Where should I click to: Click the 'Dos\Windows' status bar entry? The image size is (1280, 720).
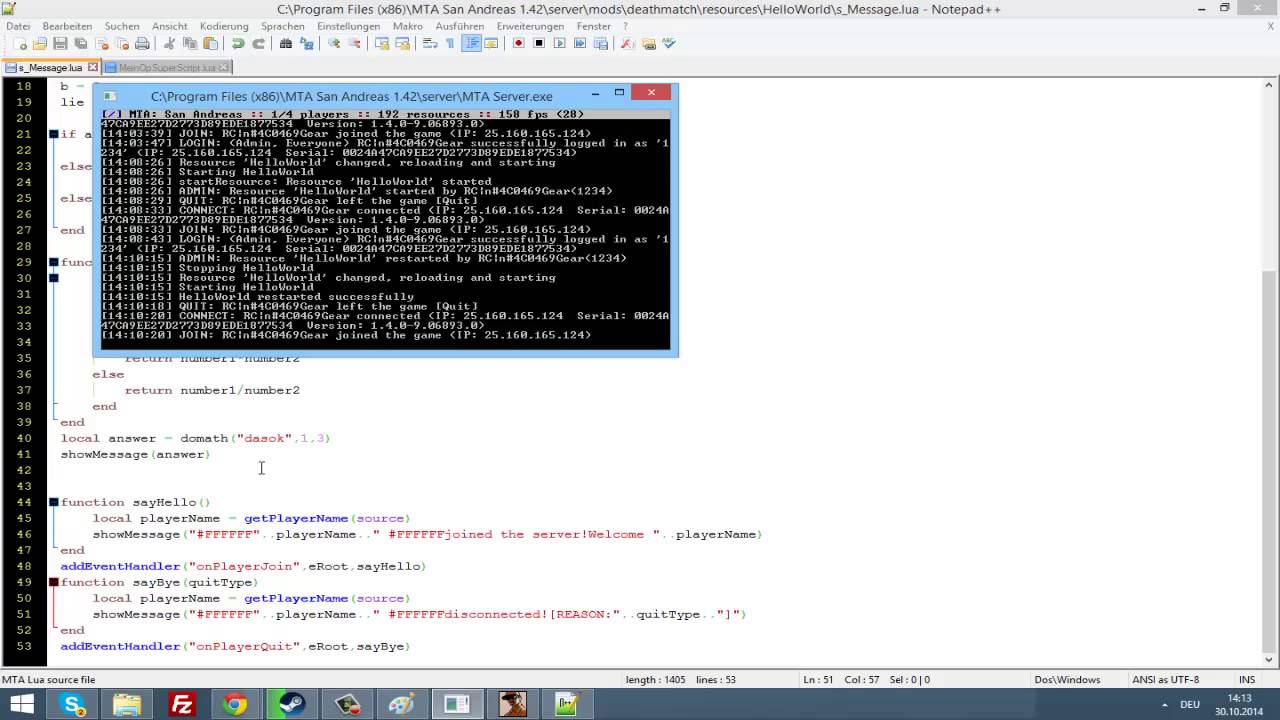pos(1065,680)
